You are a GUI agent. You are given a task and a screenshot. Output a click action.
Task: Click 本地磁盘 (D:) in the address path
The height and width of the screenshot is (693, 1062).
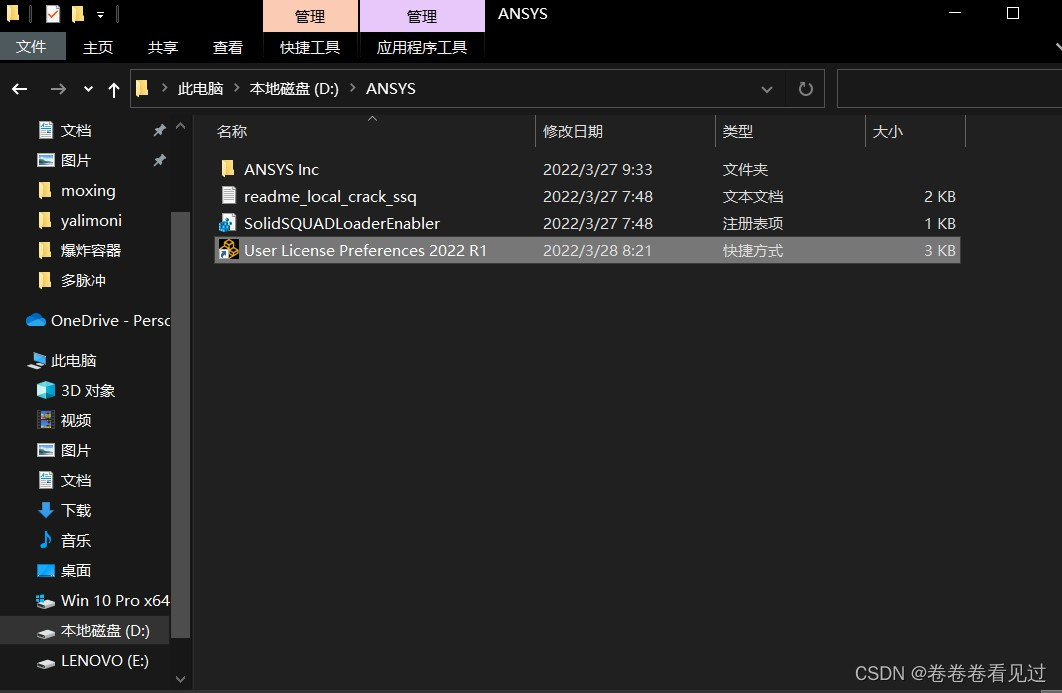coord(294,89)
